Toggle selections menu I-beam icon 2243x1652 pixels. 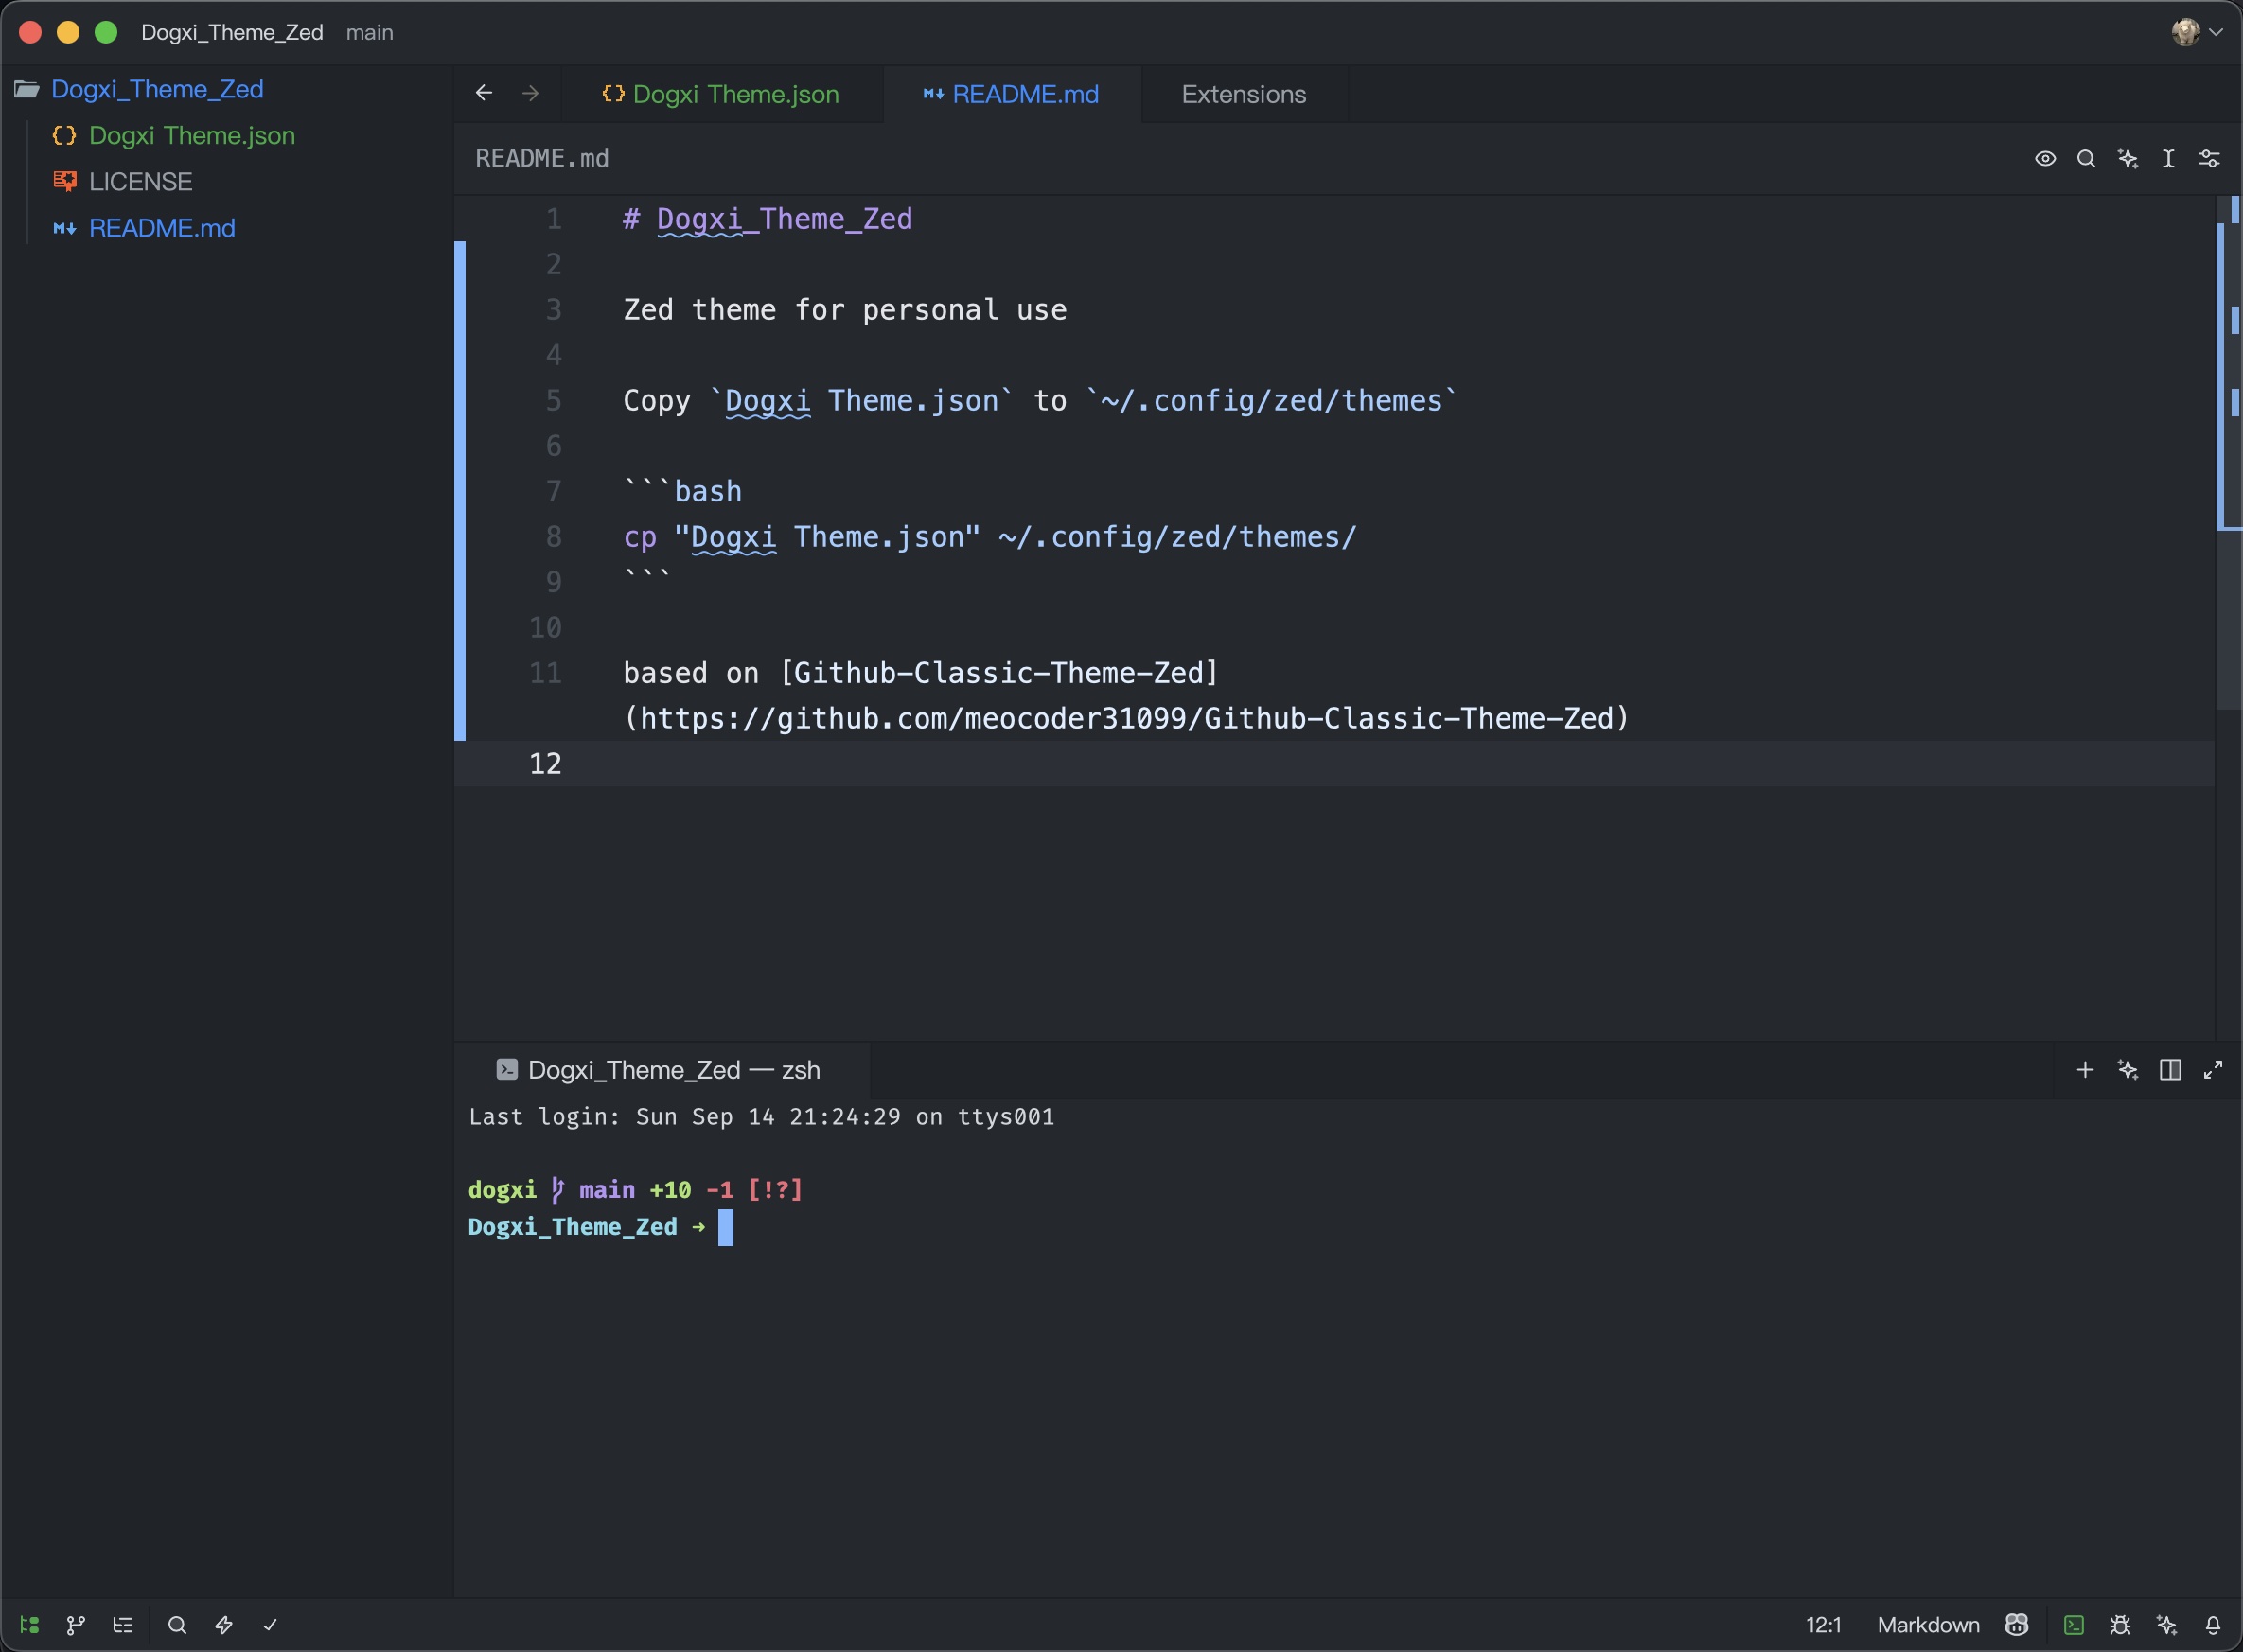click(x=2168, y=158)
